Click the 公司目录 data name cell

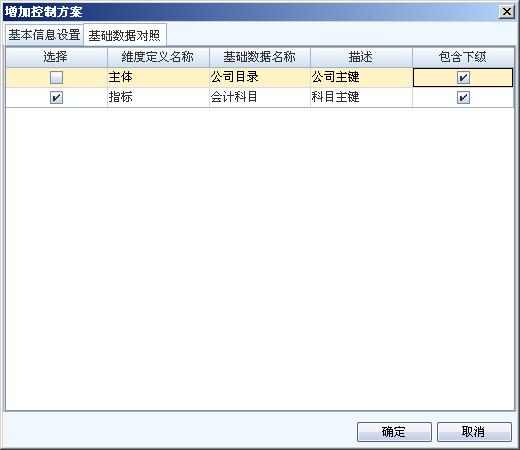point(260,78)
